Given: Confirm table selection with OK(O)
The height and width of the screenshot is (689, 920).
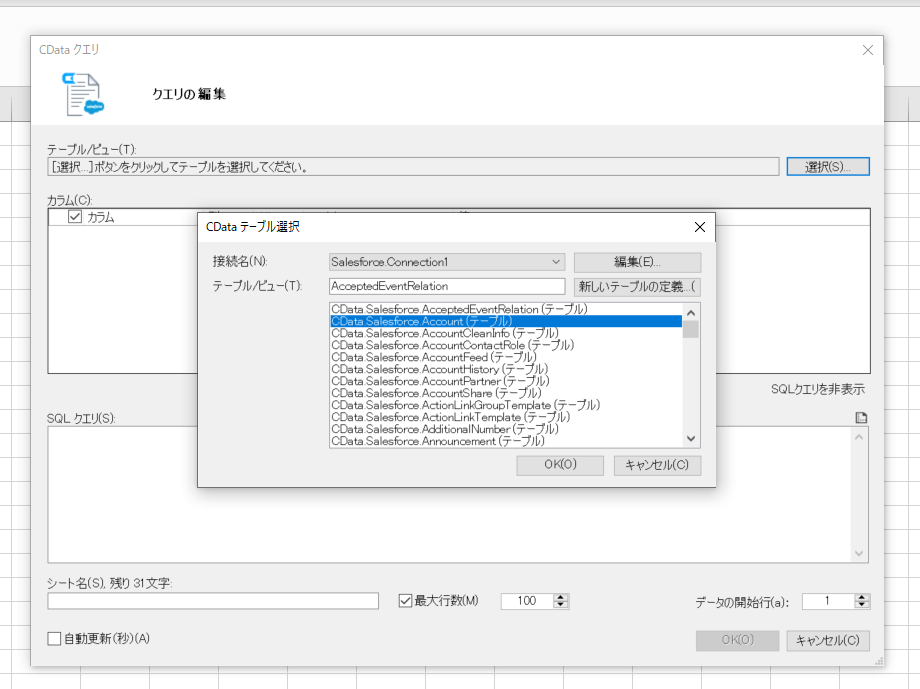Looking at the screenshot, I should tap(560, 465).
